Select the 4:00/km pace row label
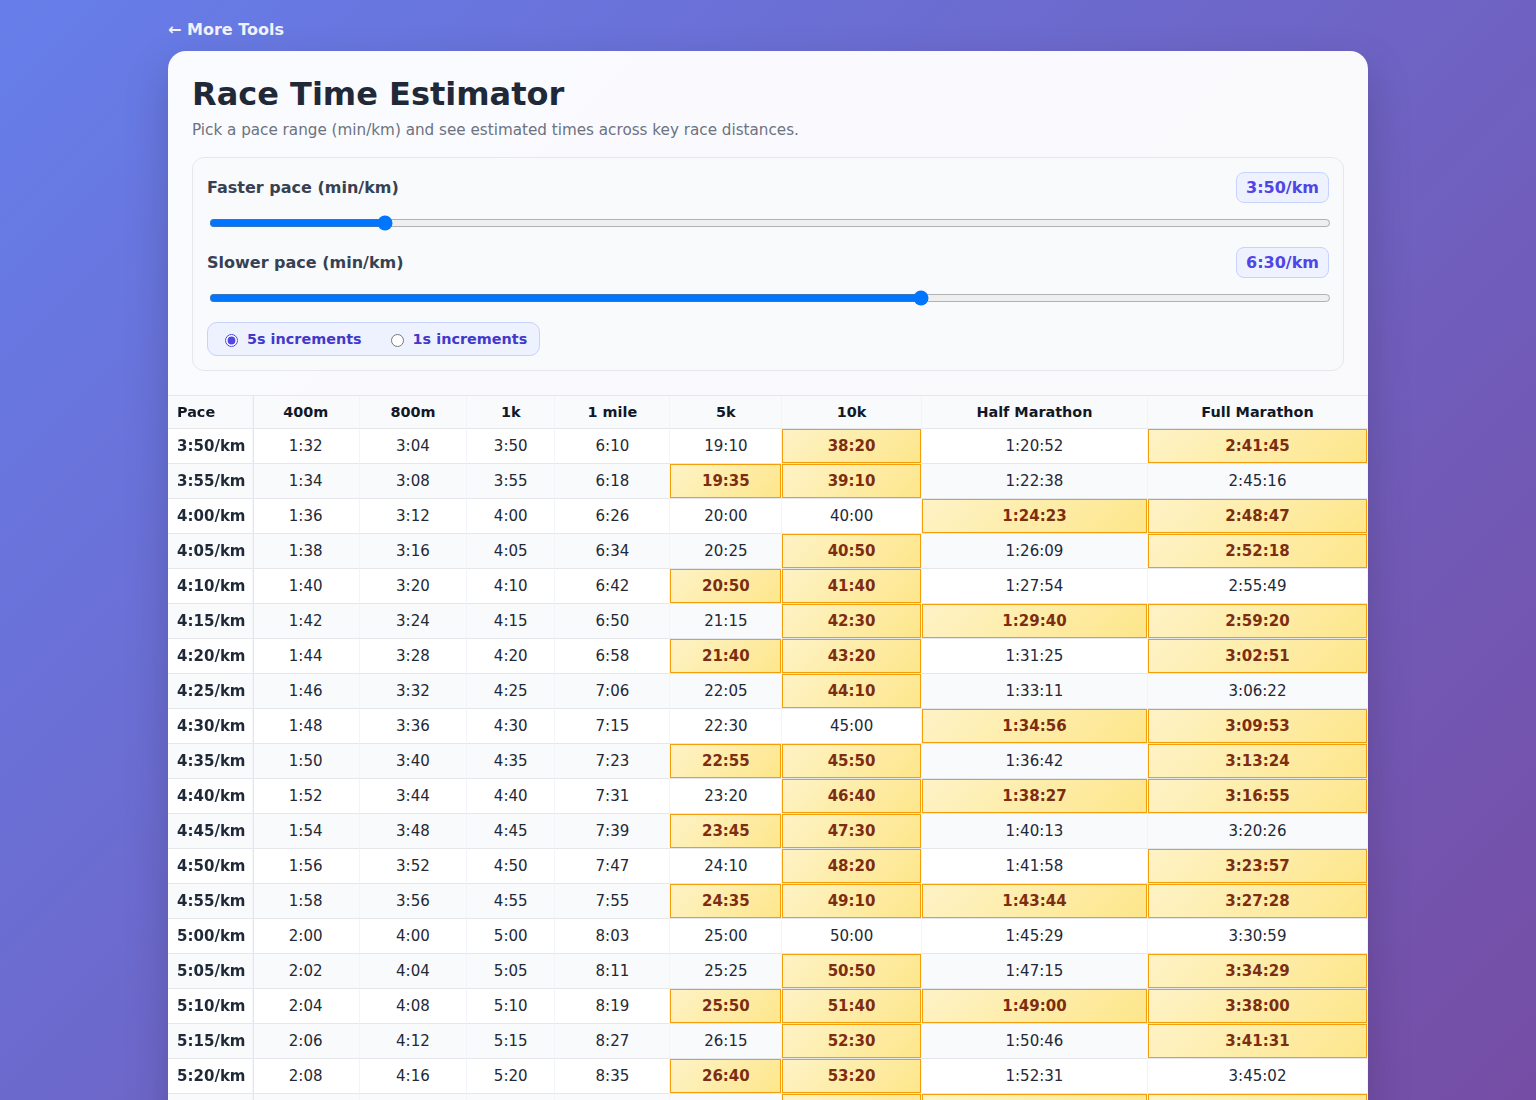 [x=210, y=515]
